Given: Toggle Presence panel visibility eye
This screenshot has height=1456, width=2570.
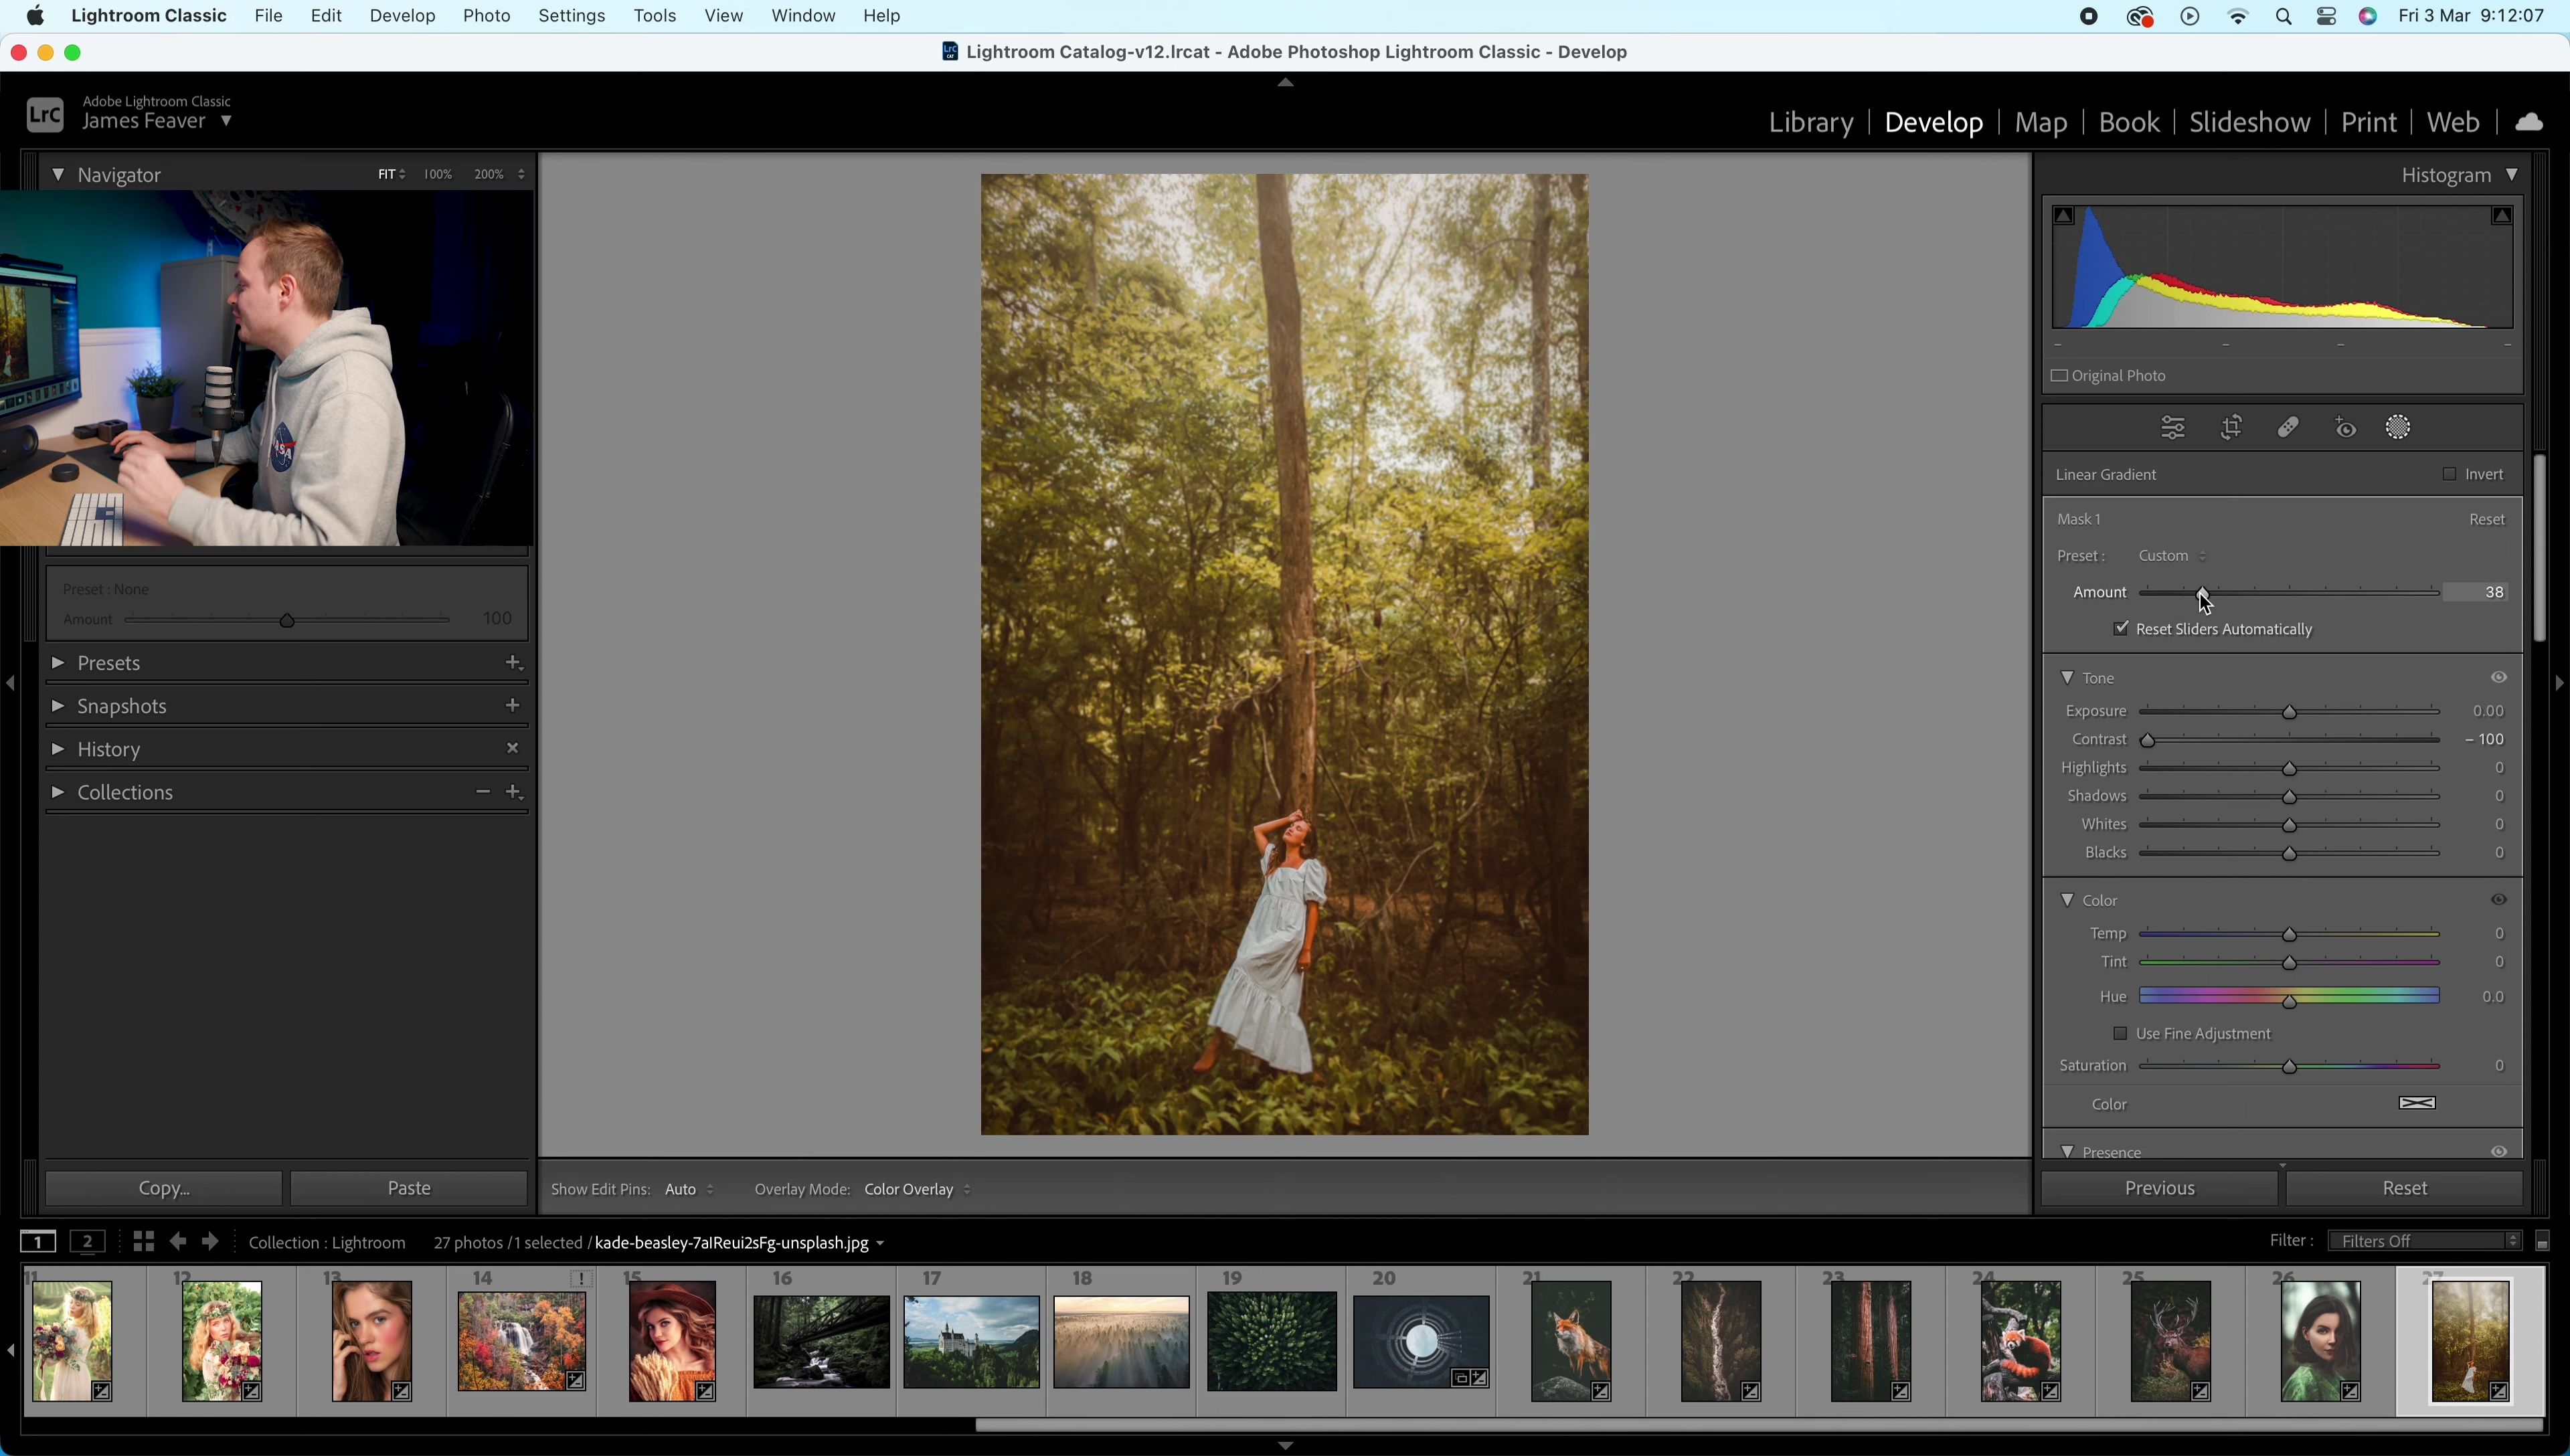Looking at the screenshot, I should pyautogui.click(x=2498, y=1151).
